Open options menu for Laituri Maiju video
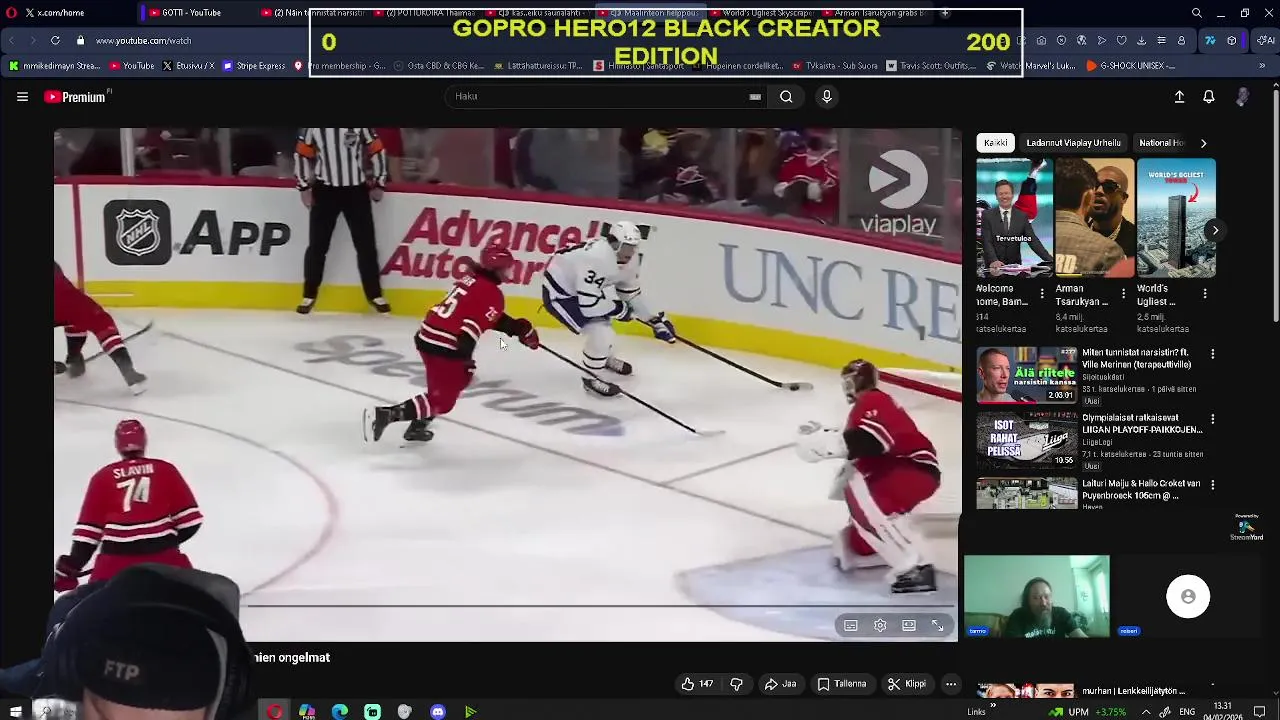This screenshot has width=1280, height=720. coord(1213,484)
